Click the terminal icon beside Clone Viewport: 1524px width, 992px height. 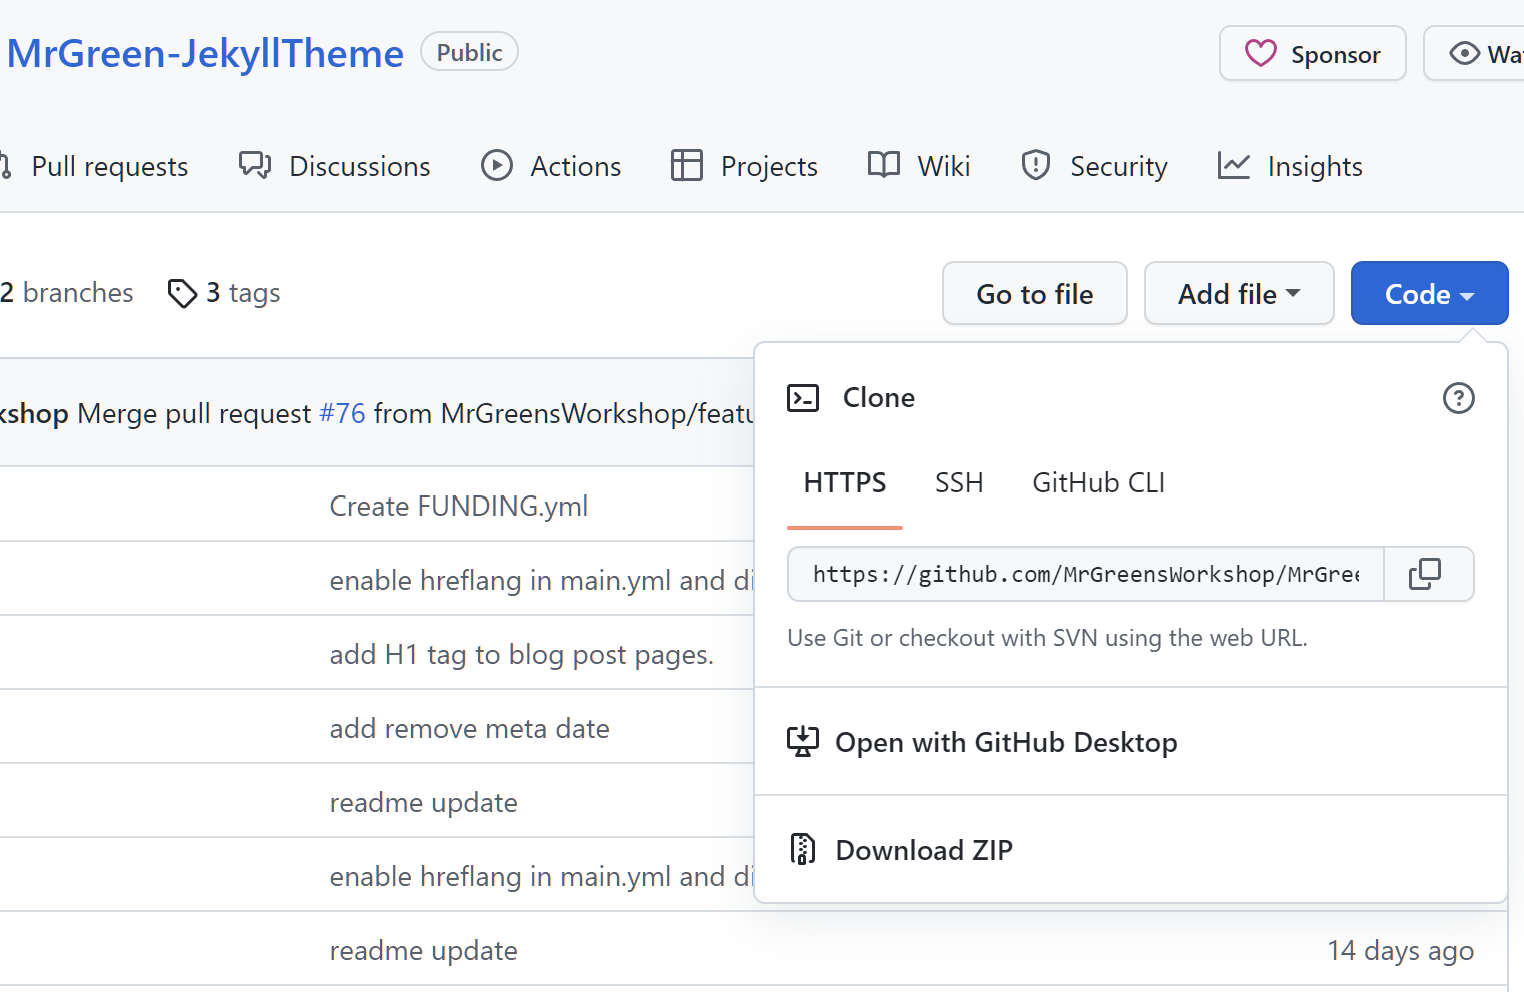803,398
